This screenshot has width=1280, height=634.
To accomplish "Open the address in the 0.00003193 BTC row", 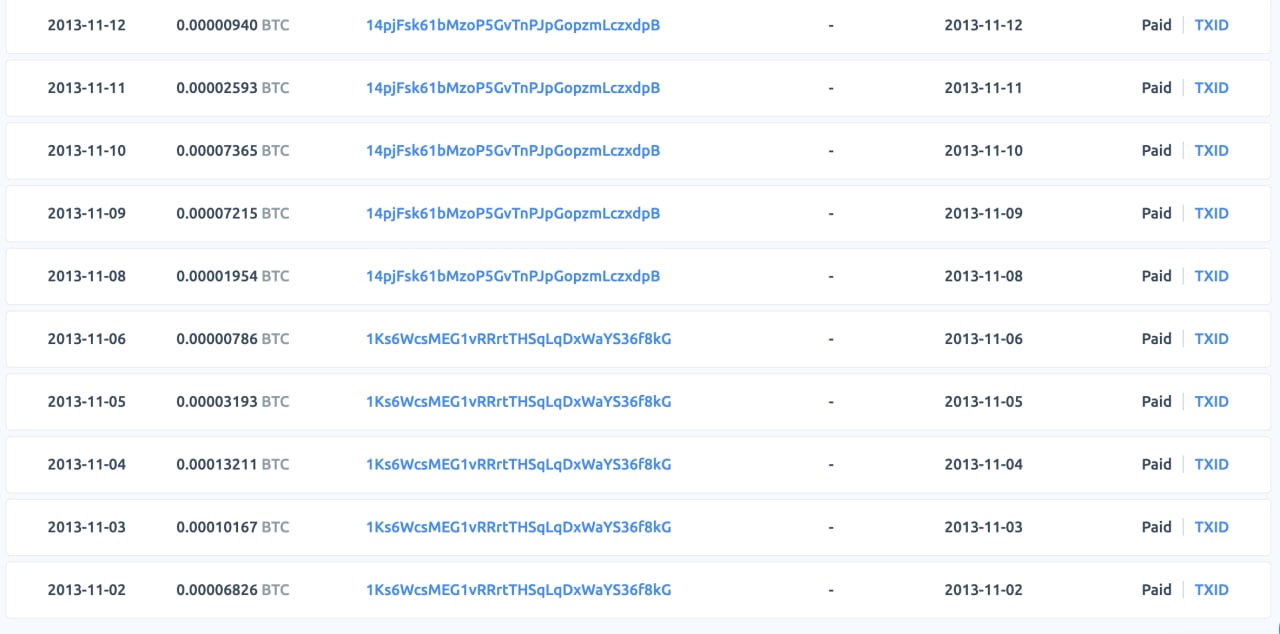I will click(519, 402).
